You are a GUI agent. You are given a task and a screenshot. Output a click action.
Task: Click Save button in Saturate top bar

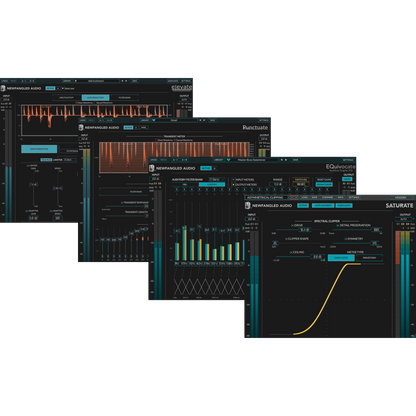coord(315,198)
